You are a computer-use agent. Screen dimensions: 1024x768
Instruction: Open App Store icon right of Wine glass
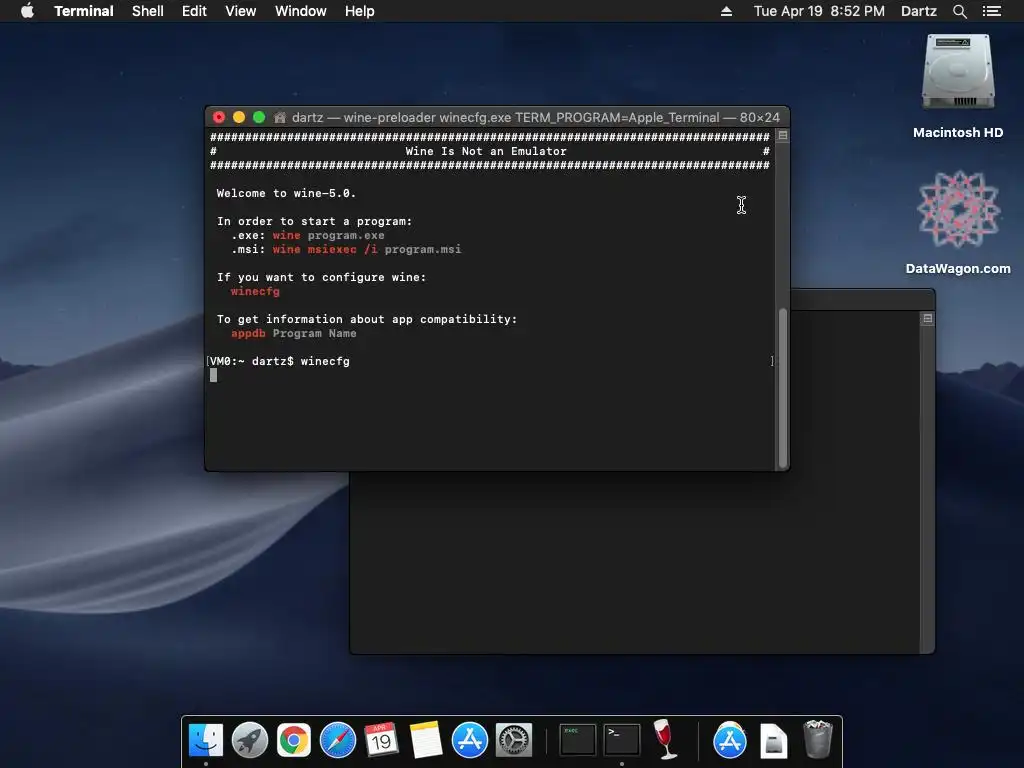[x=729, y=740]
